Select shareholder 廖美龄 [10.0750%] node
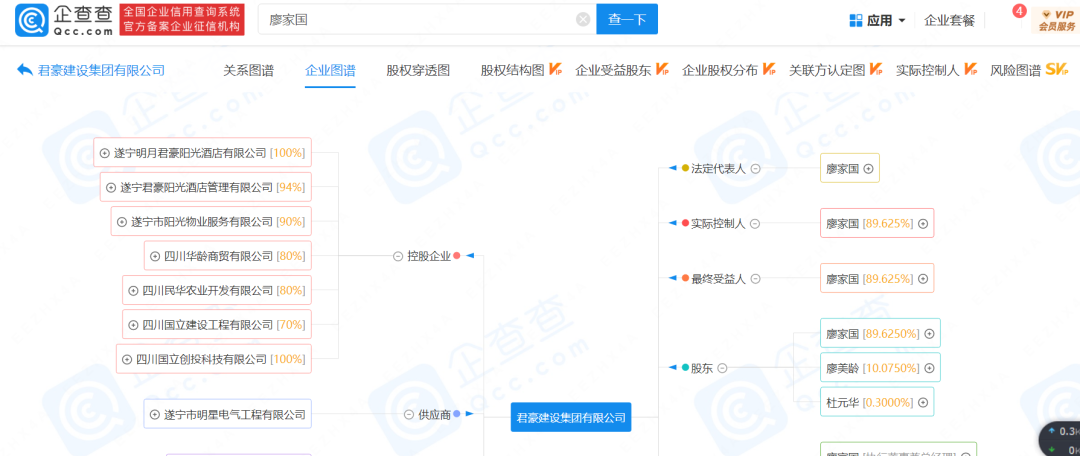 (x=880, y=368)
